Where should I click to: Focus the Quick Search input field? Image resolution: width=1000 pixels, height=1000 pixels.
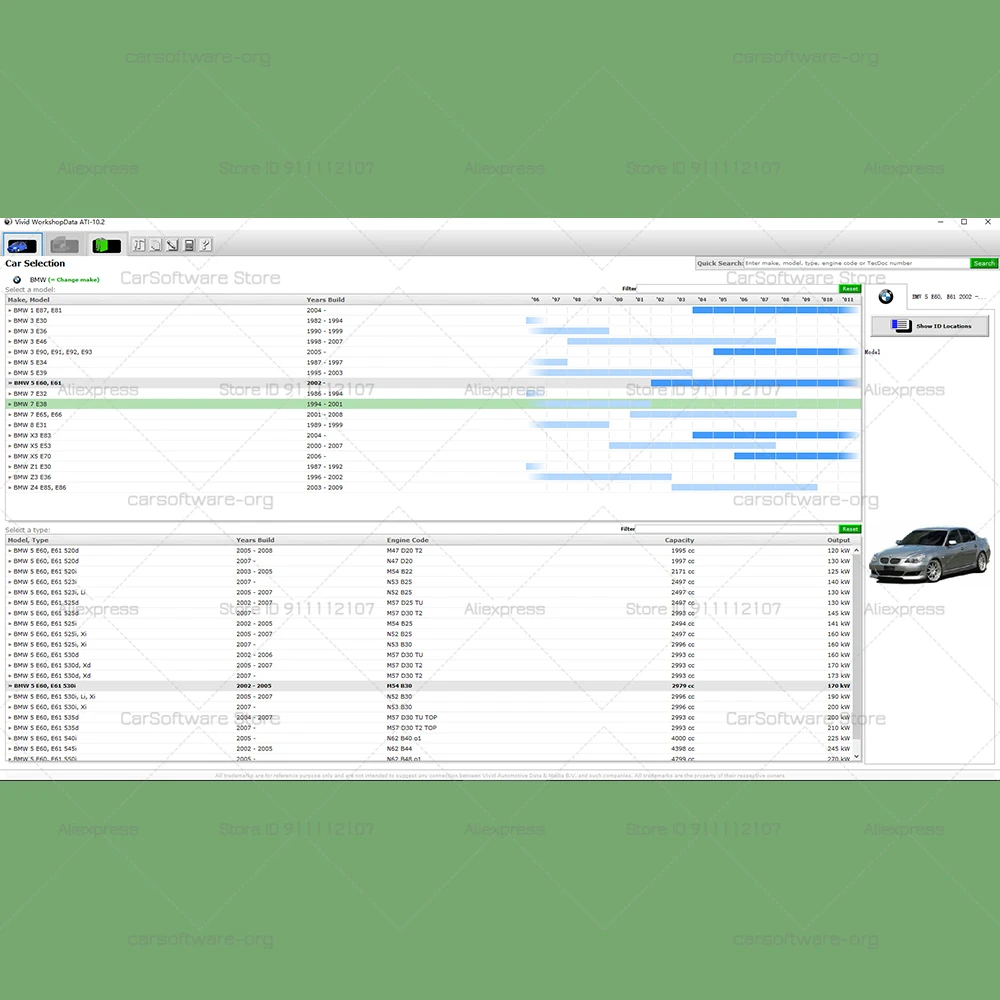pos(857,263)
